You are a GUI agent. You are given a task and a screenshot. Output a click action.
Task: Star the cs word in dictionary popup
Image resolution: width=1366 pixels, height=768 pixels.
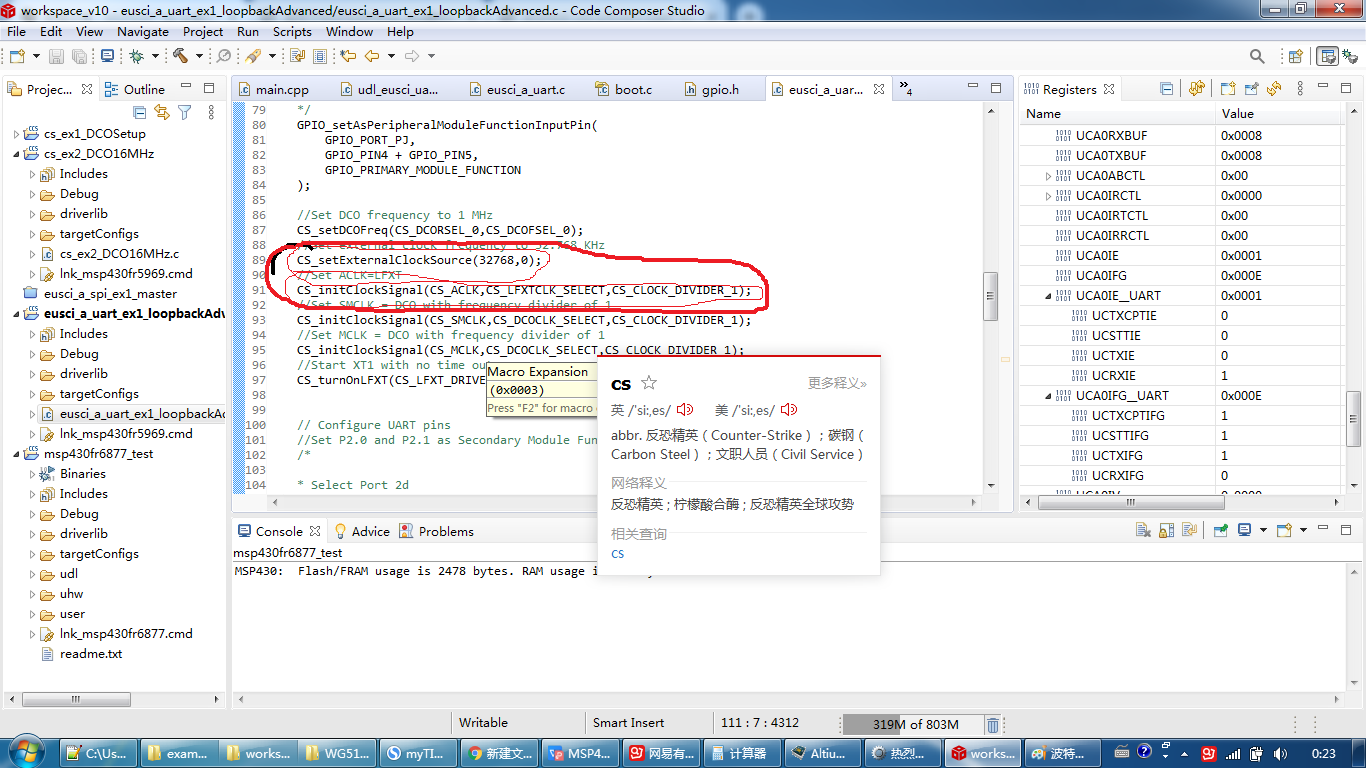pos(649,383)
